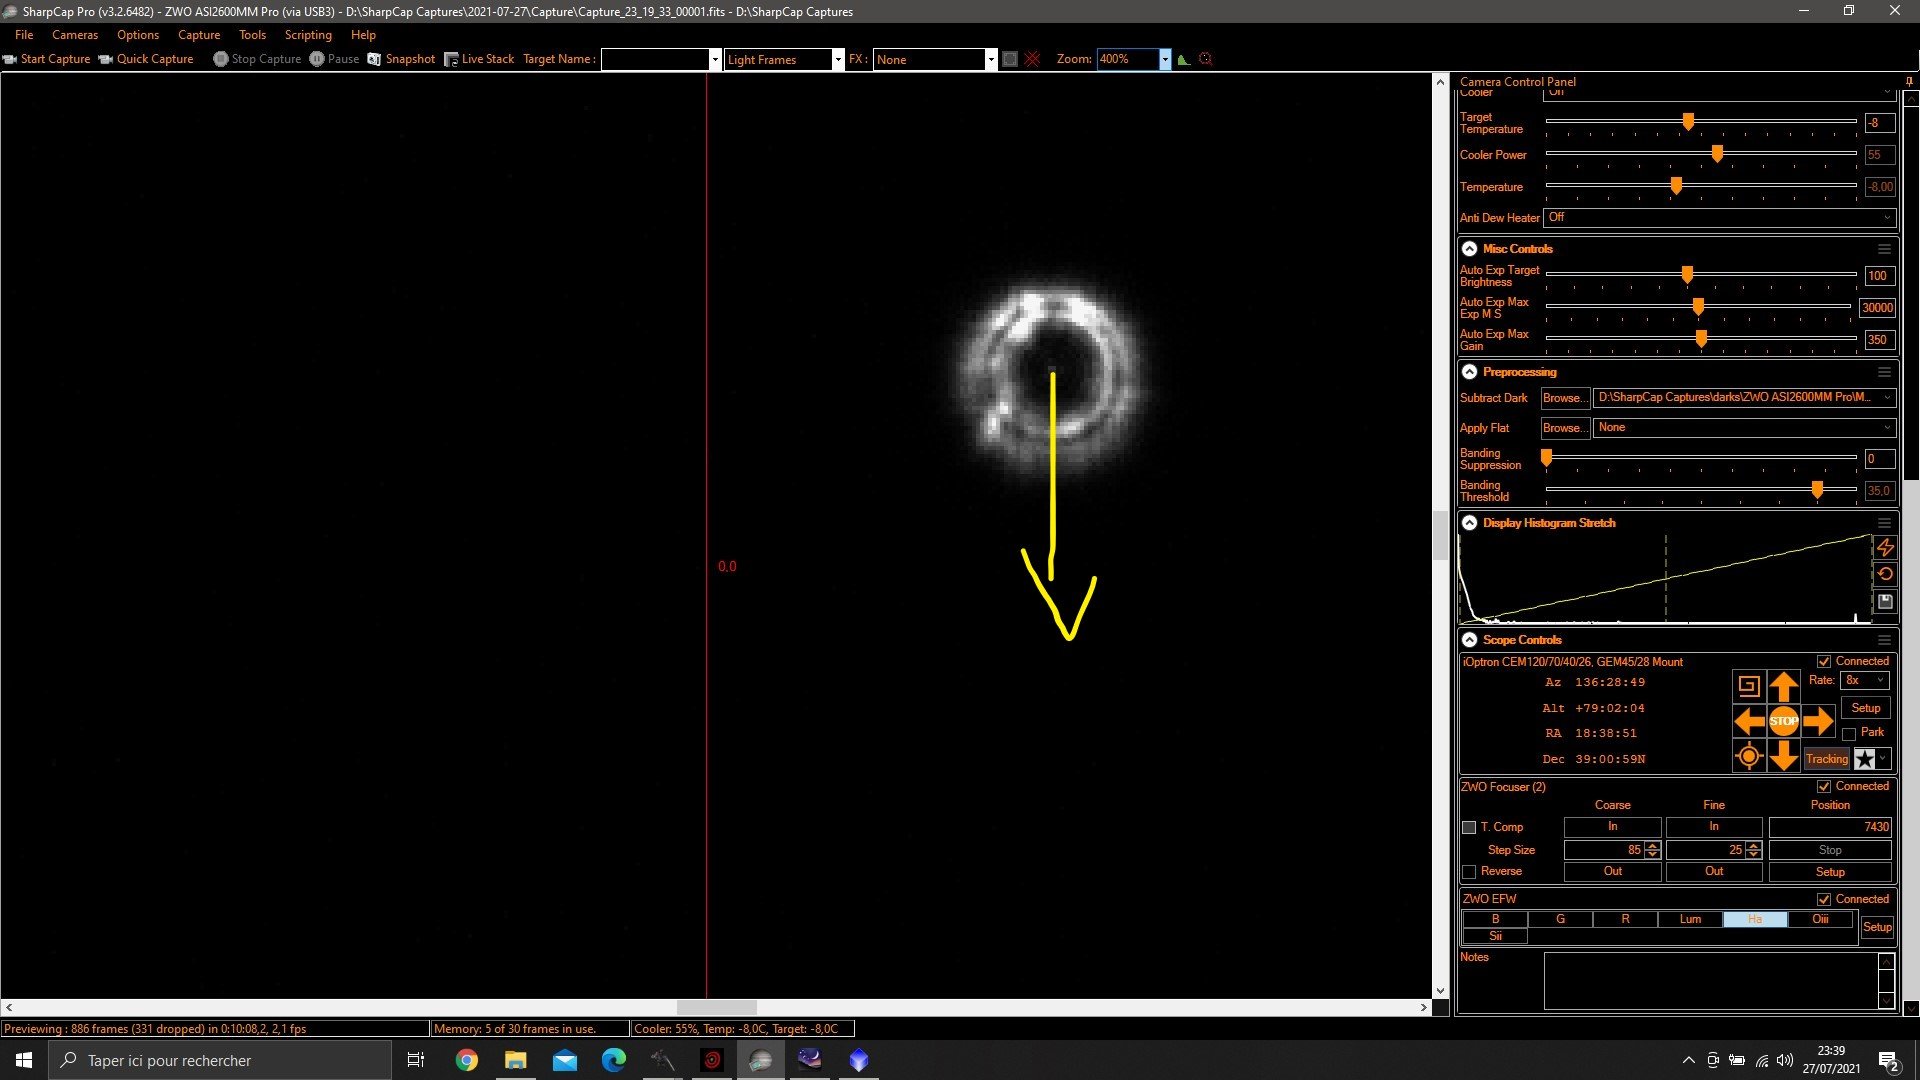The image size is (1920, 1080).
Task: Click Browse for Apply Flat
Action: (1565, 428)
